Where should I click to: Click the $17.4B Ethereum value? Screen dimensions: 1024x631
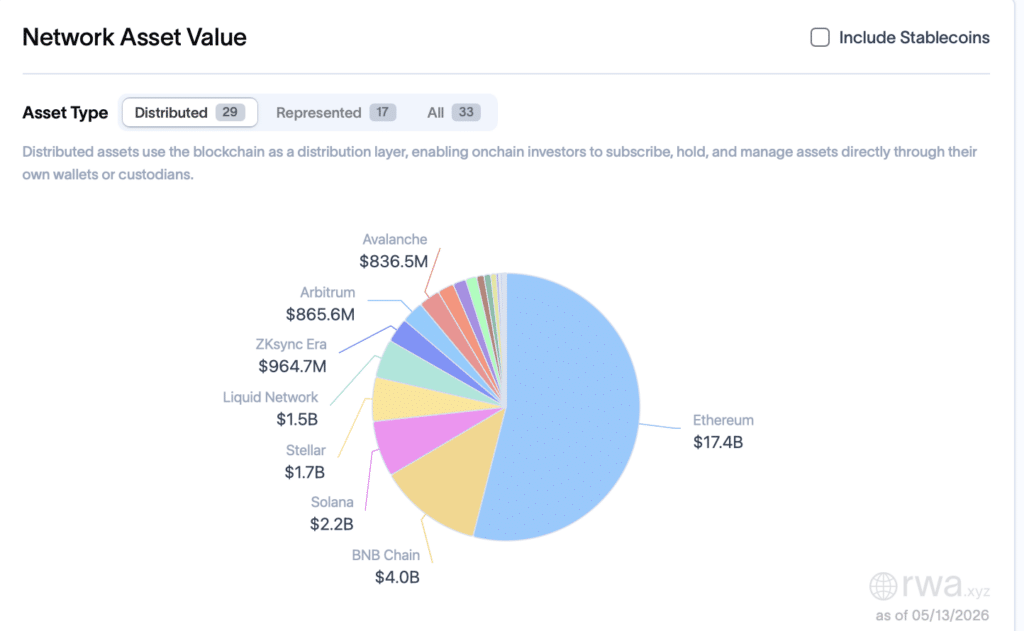(718, 442)
